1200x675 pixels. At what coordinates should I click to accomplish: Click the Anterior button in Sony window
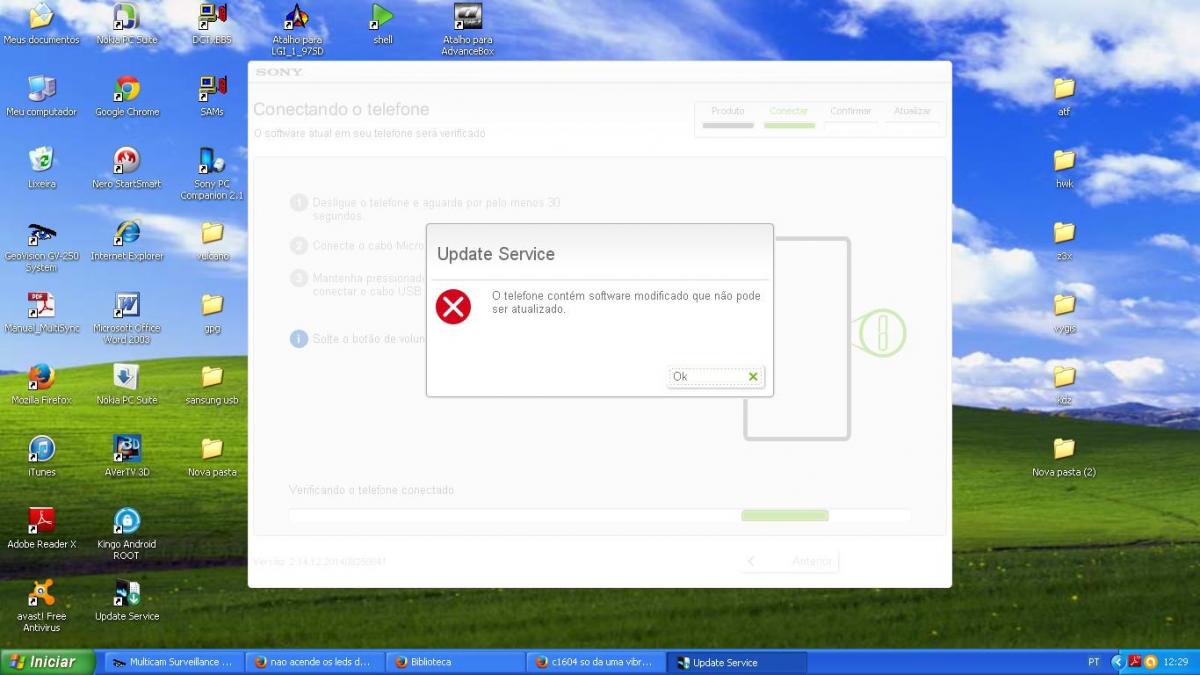(790, 561)
